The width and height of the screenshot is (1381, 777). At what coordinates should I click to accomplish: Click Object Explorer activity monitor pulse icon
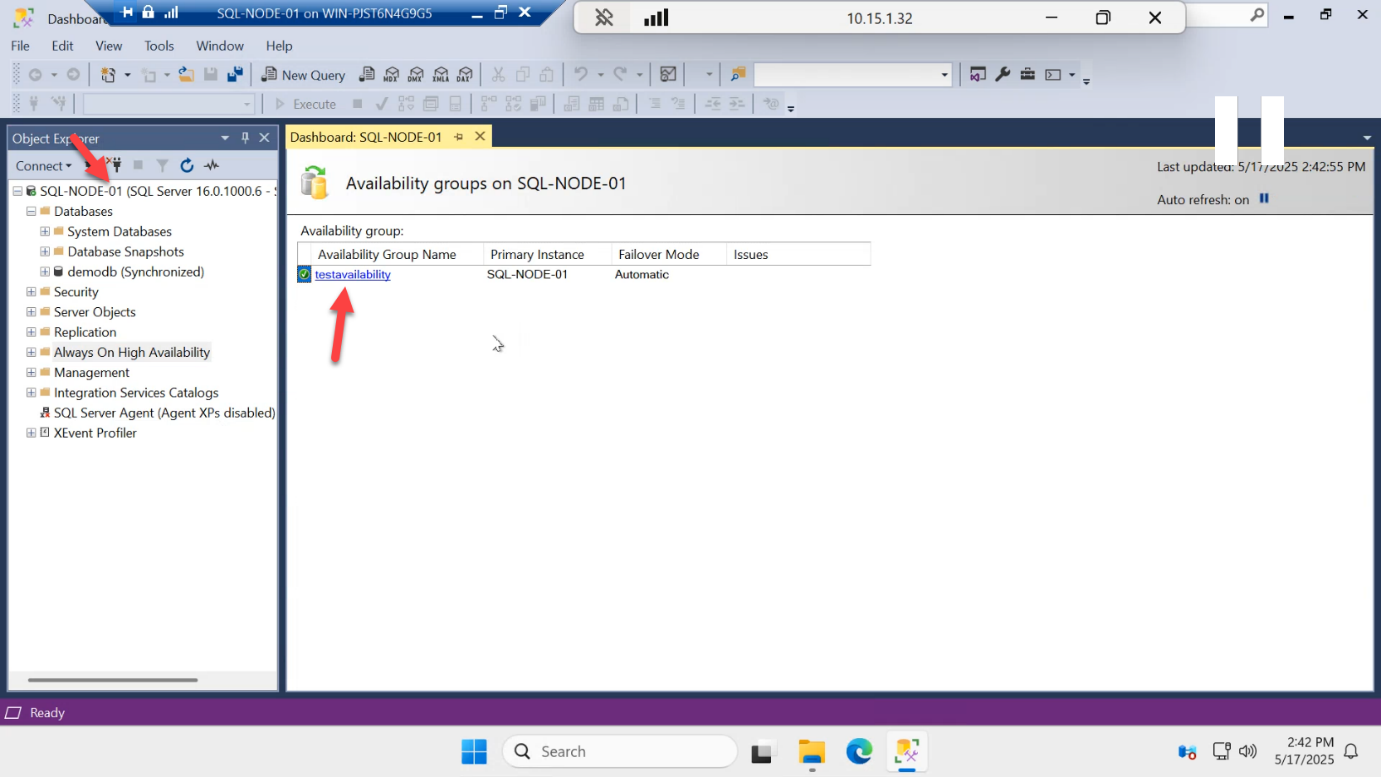tap(211, 166)
